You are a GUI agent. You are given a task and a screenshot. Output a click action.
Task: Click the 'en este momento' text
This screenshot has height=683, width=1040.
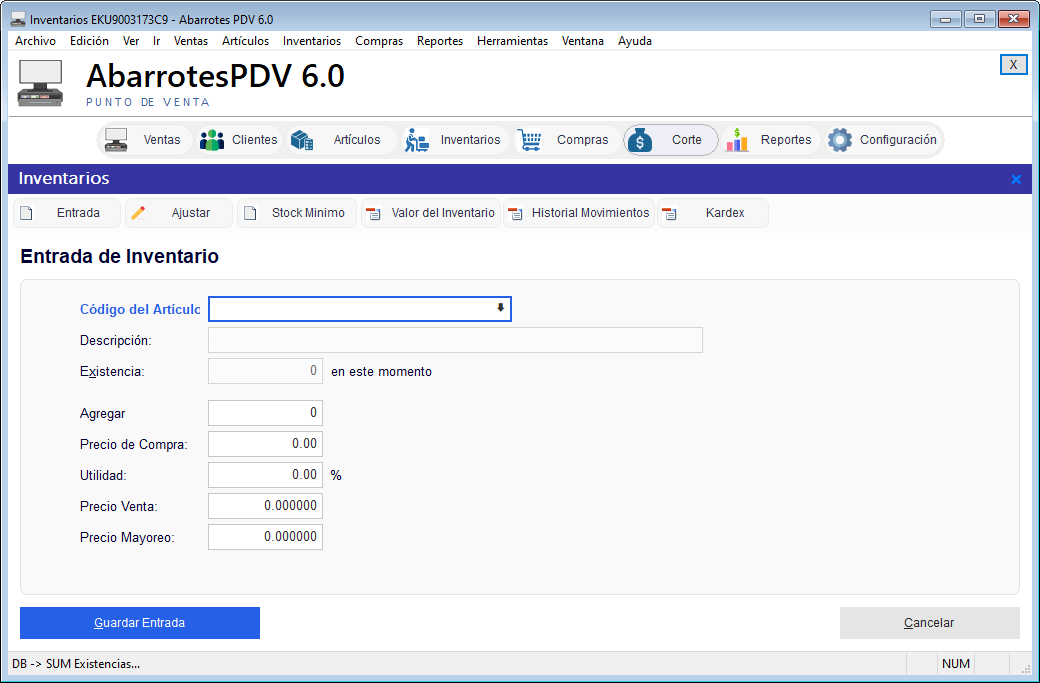381,372
